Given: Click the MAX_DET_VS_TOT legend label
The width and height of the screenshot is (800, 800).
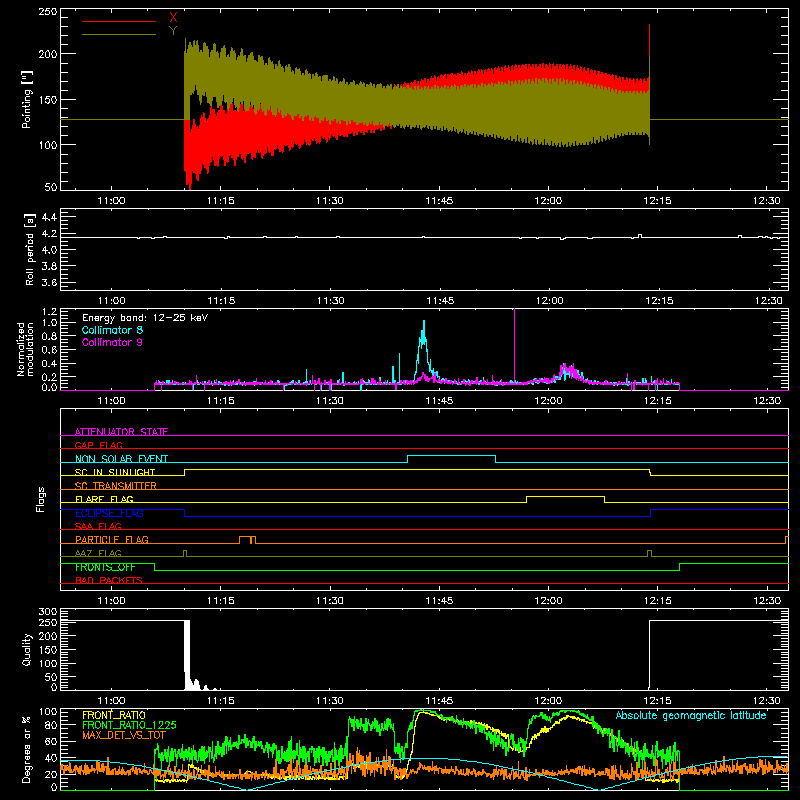Looking at the screenshot, I should click(123, 735).
